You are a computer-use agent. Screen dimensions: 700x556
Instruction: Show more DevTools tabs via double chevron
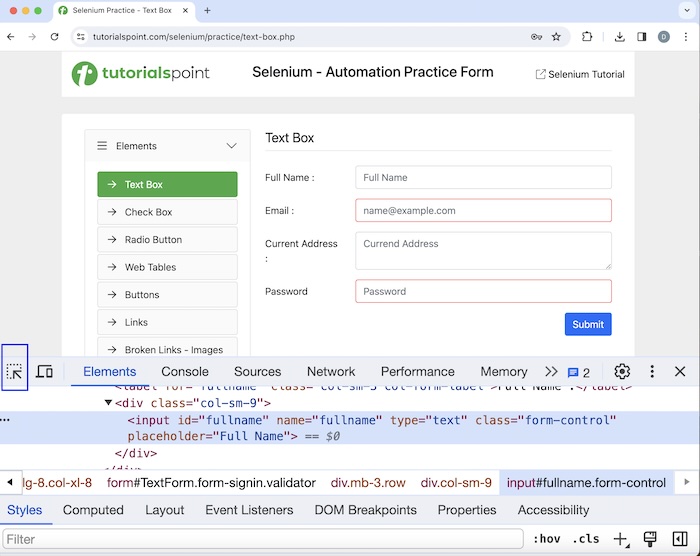pyautogui.click(x=551, y=371)
